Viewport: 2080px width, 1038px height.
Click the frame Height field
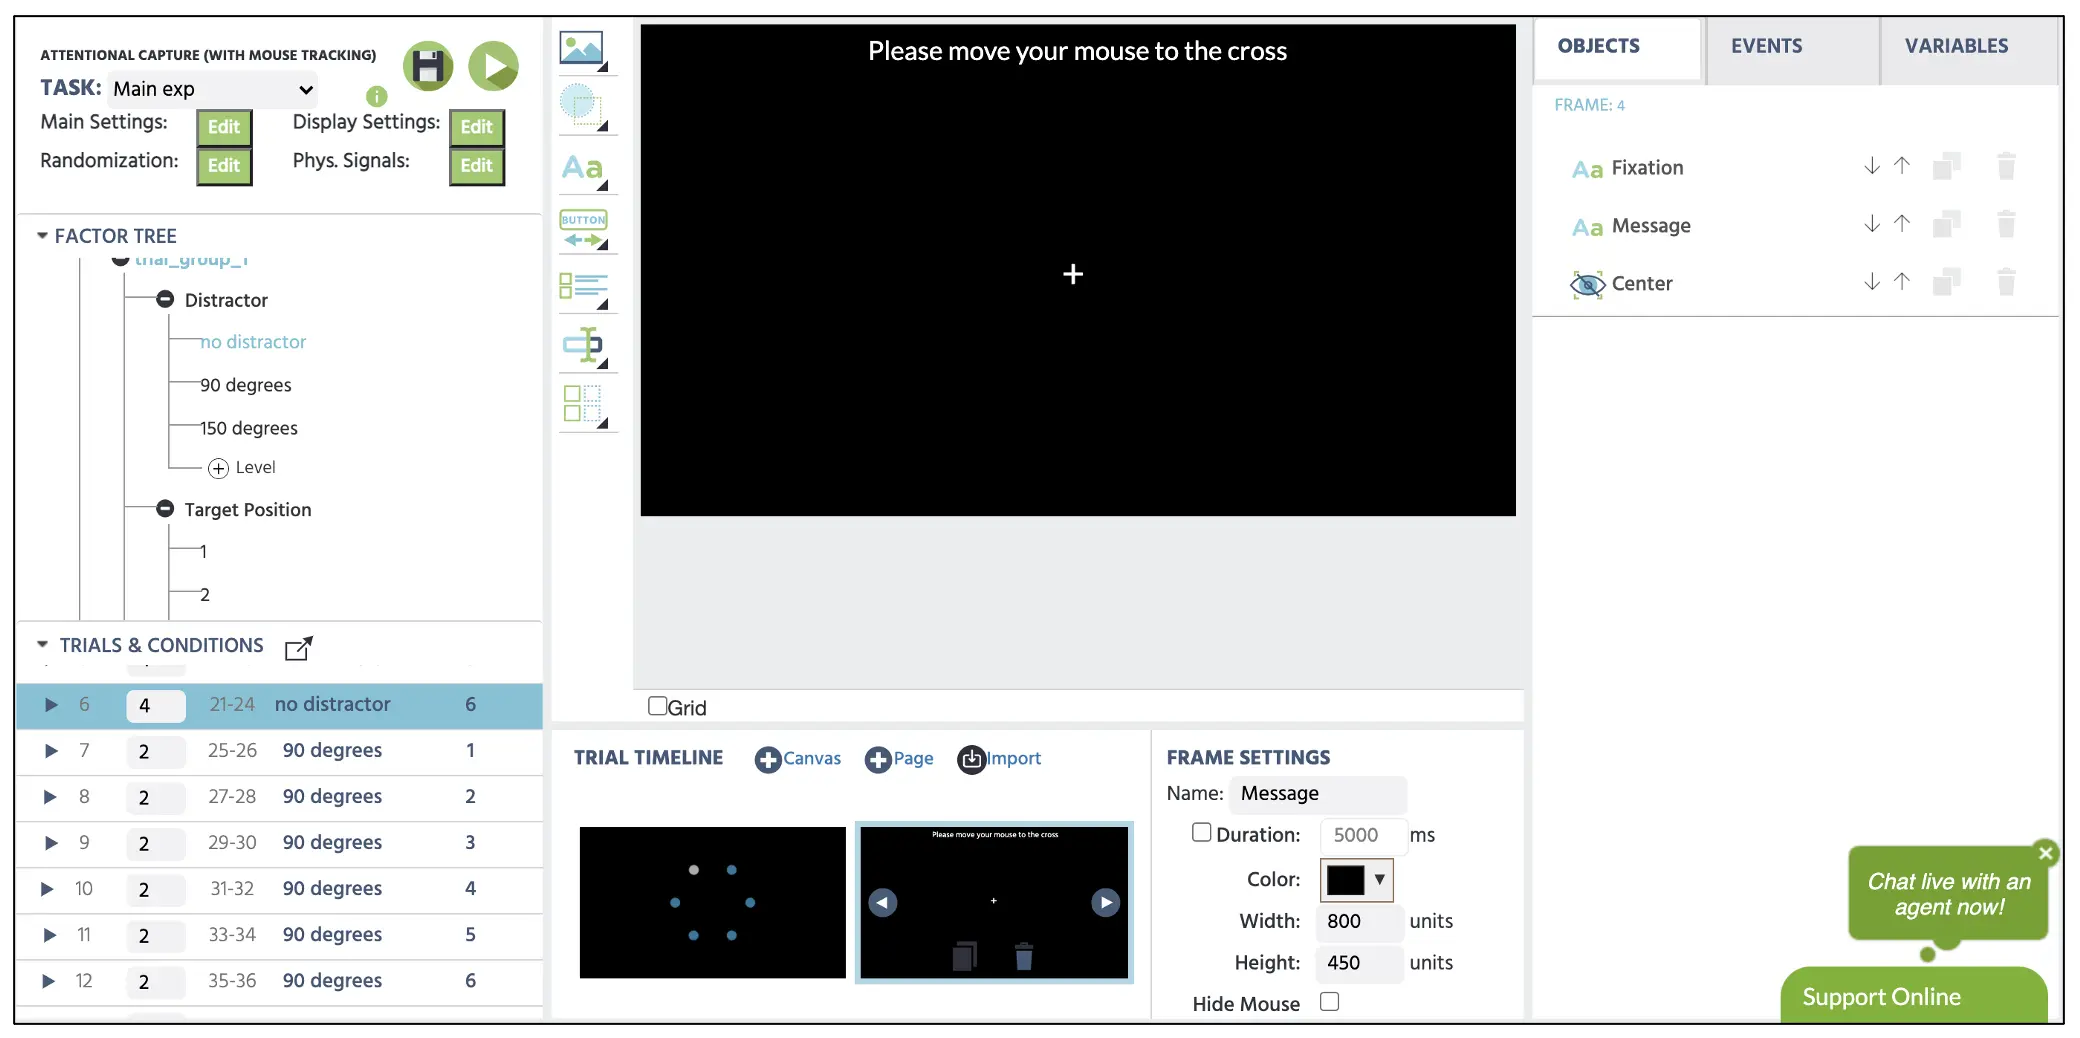click(x=1359, y=963)
